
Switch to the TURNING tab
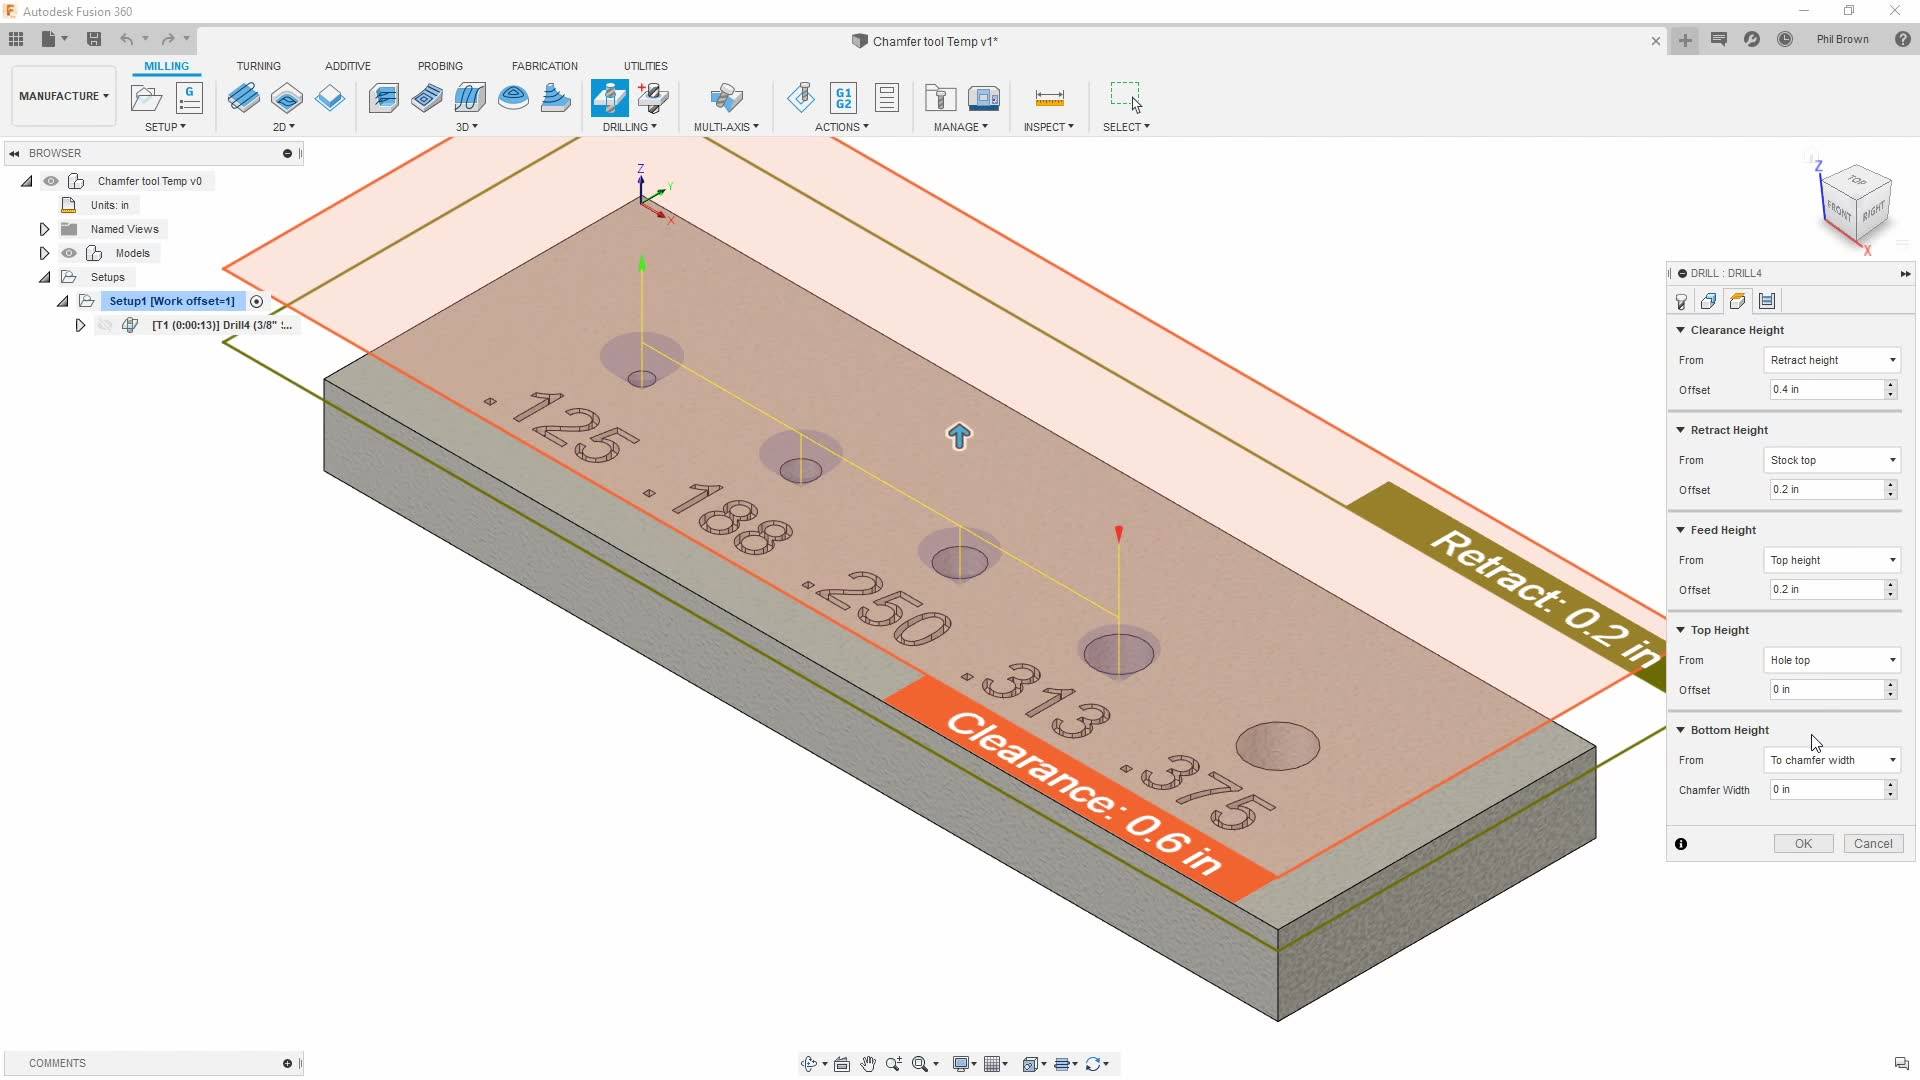258,66
